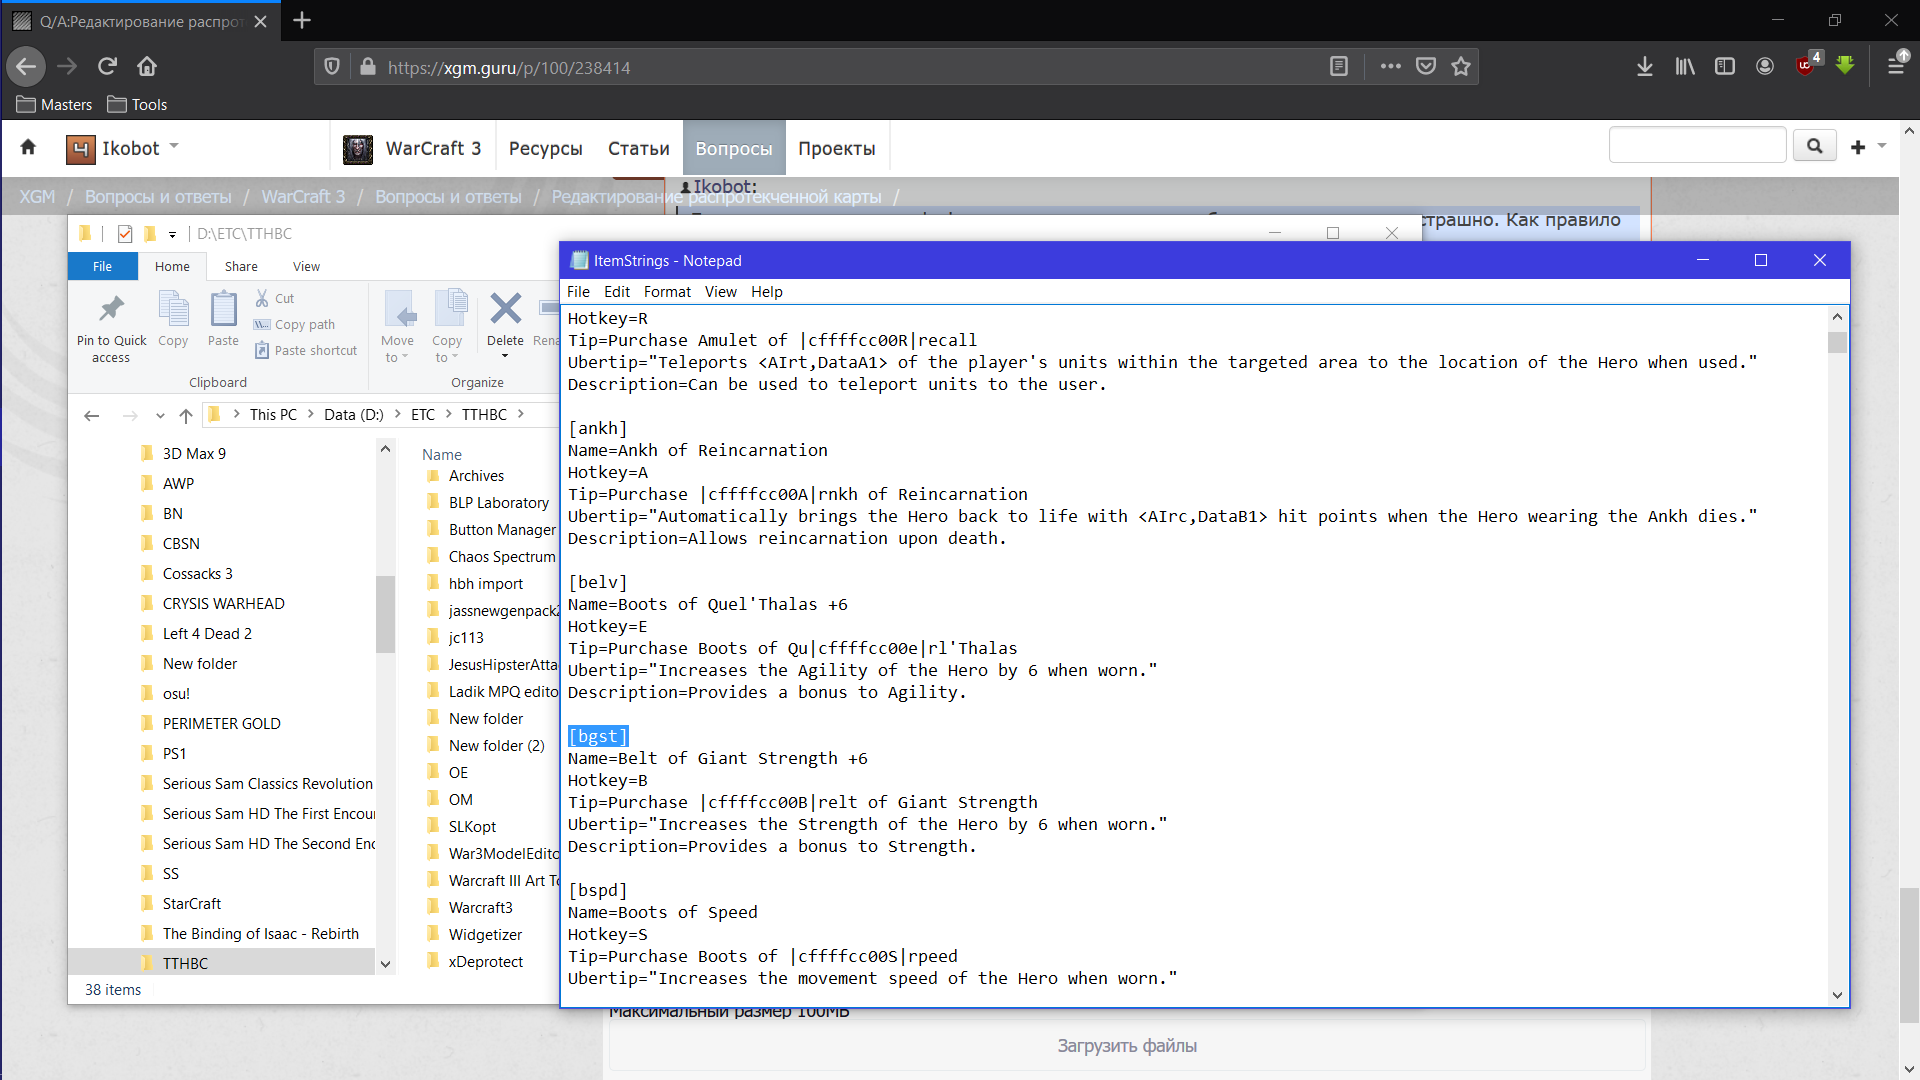Toggle Firefox sidebar view
This screenshot has height=1080, width=1920.
point(1725,67)
